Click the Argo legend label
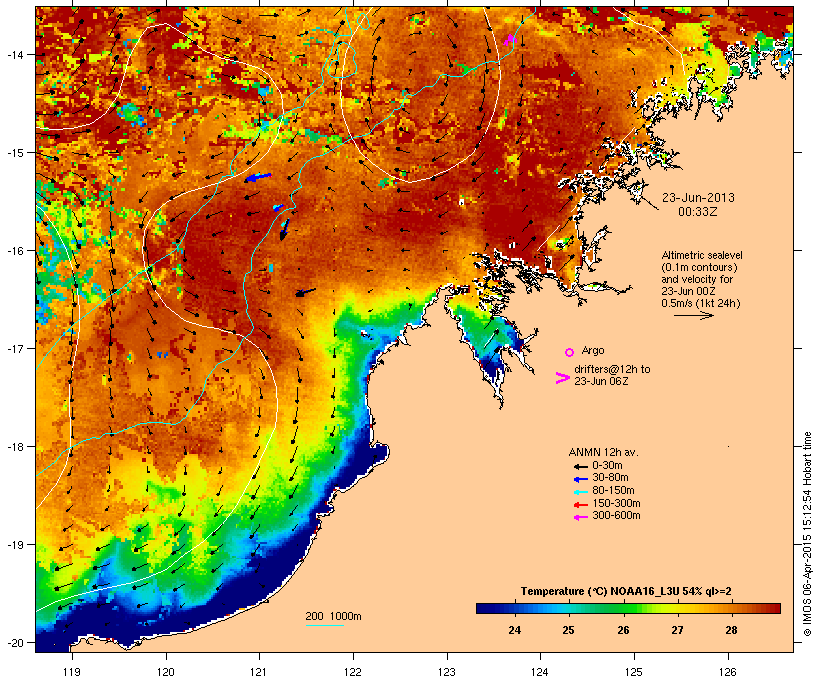 593,350
